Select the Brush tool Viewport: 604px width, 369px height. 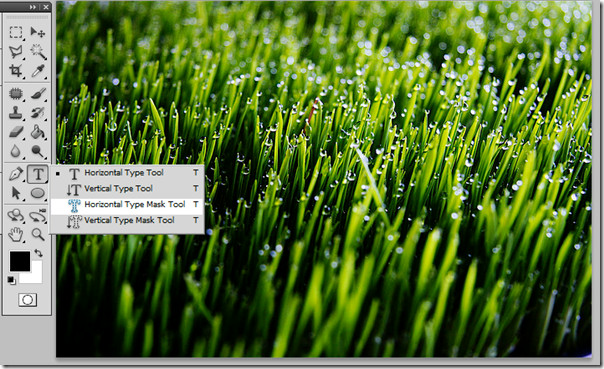tap(38, 94)
